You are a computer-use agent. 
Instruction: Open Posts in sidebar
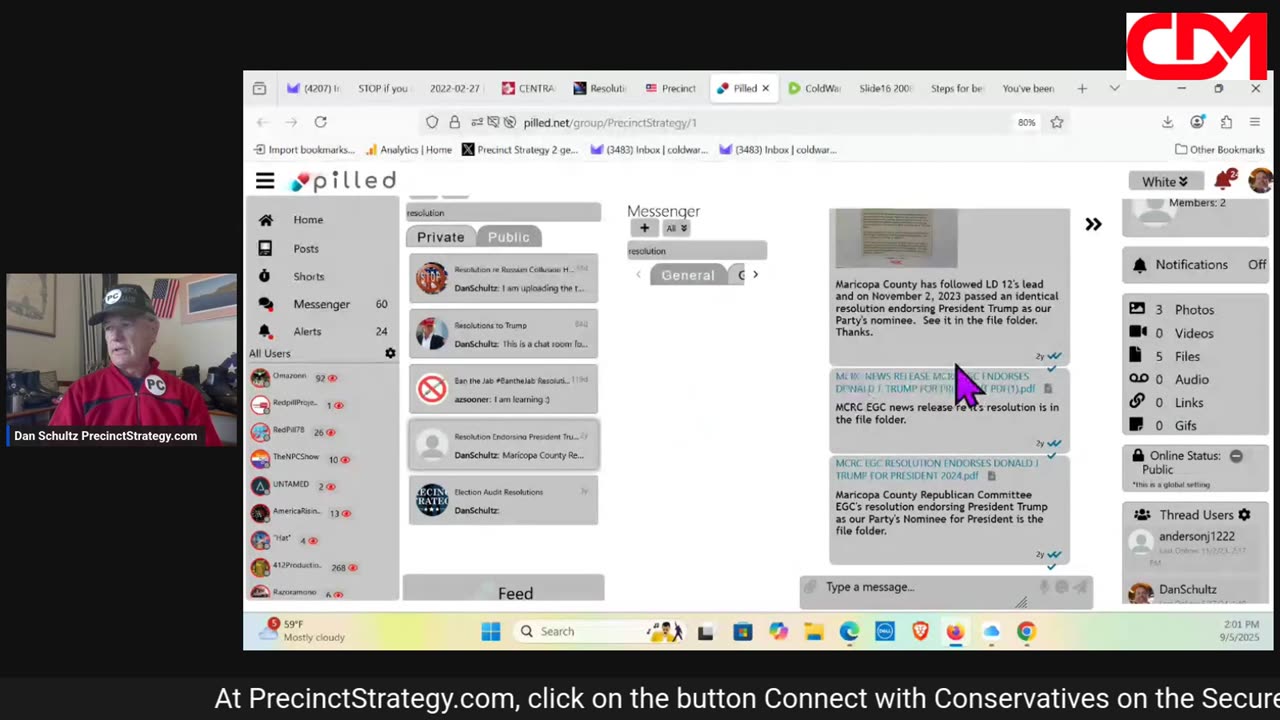[x=306, y=249]
